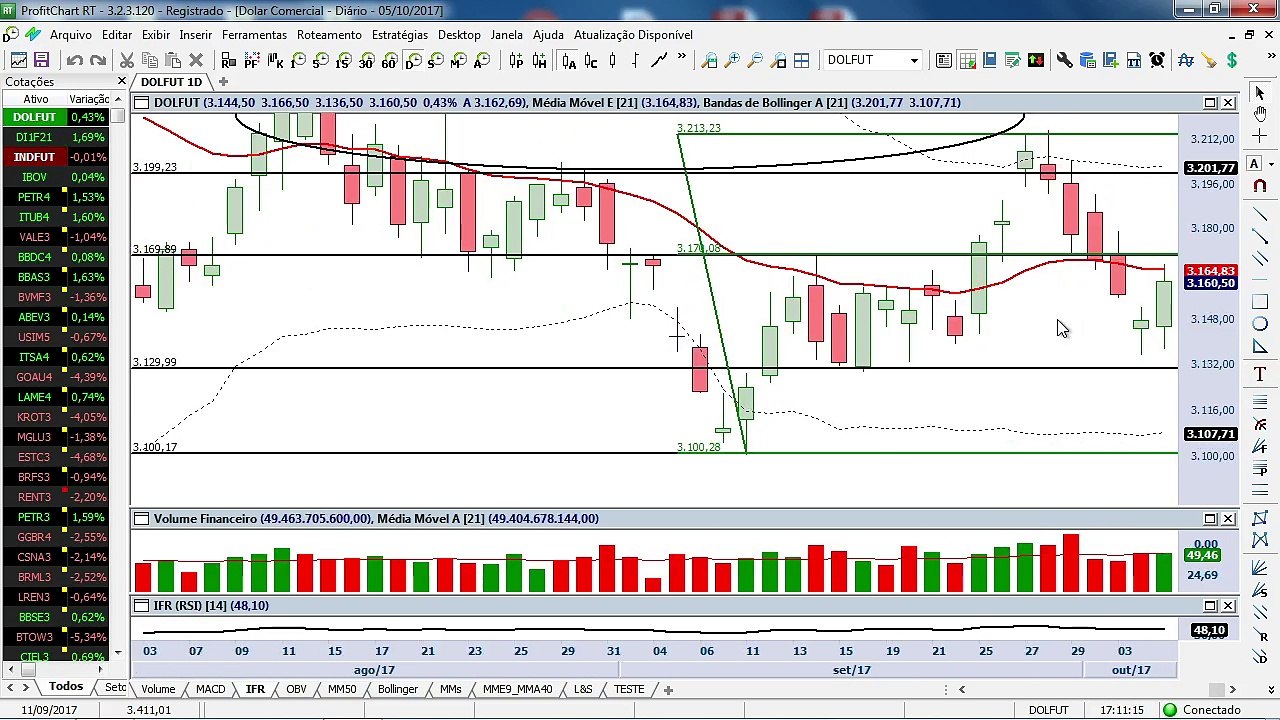The image size is (1280, 720).
Task: Click the undo arrow icon
Action: click(74, 60)
